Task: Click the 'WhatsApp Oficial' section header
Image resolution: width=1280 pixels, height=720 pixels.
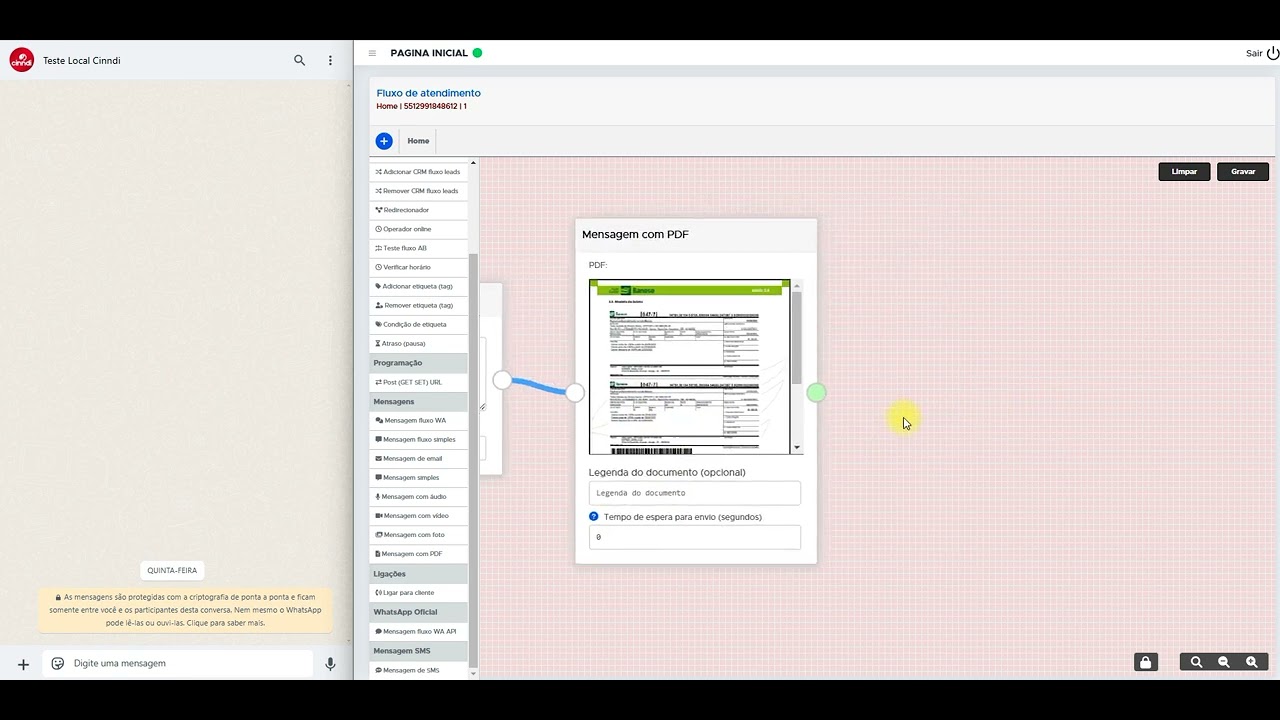Action: (x=418, y=612)
